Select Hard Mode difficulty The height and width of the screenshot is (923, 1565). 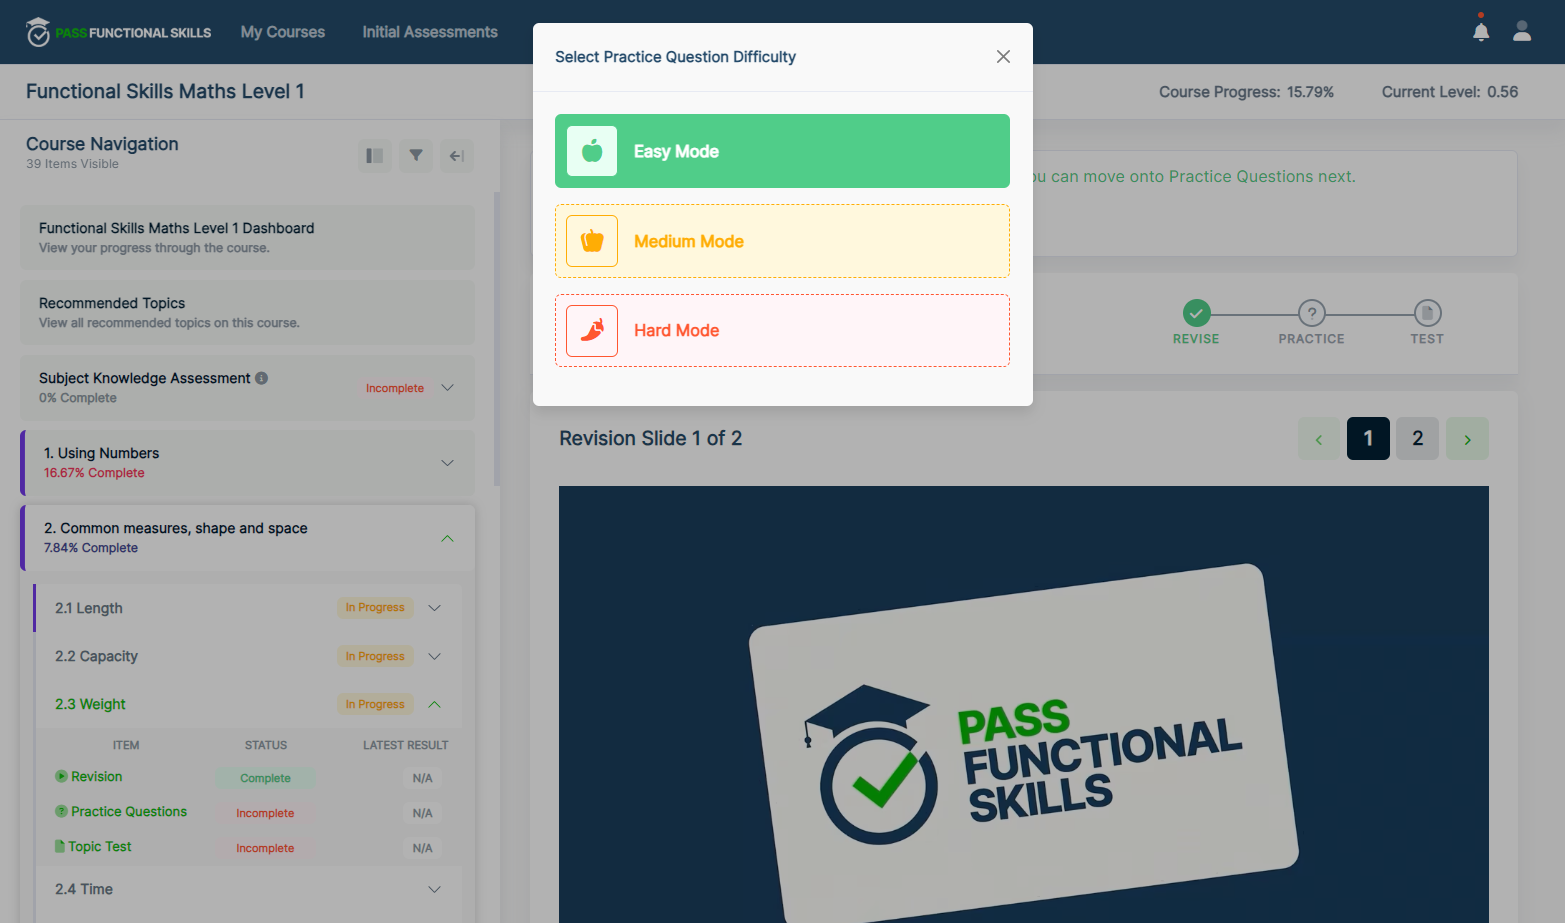(782, 331)
